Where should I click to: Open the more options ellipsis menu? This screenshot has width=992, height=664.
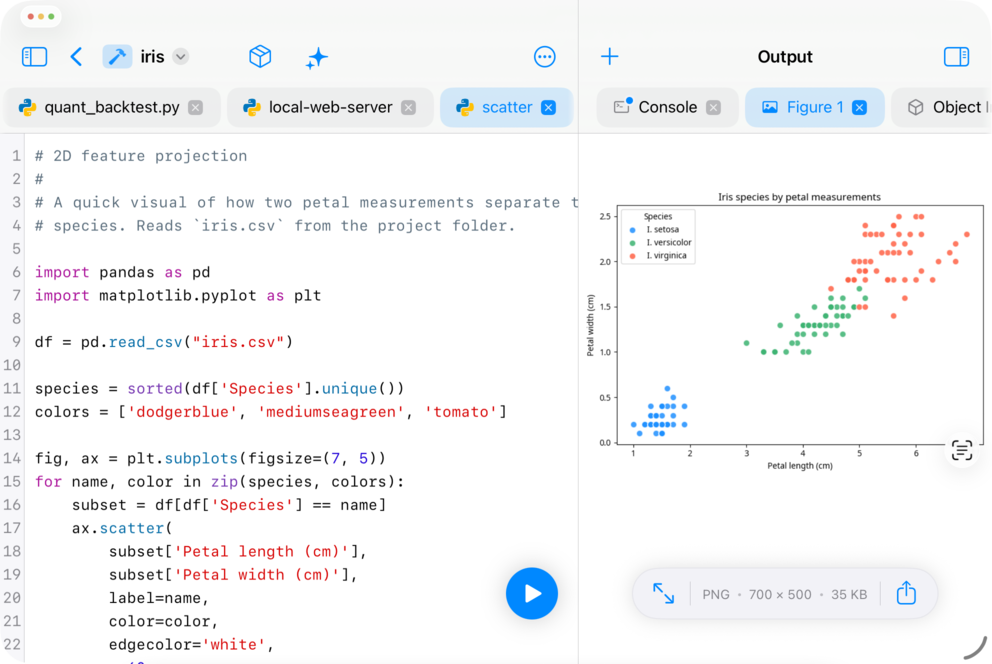545,57
